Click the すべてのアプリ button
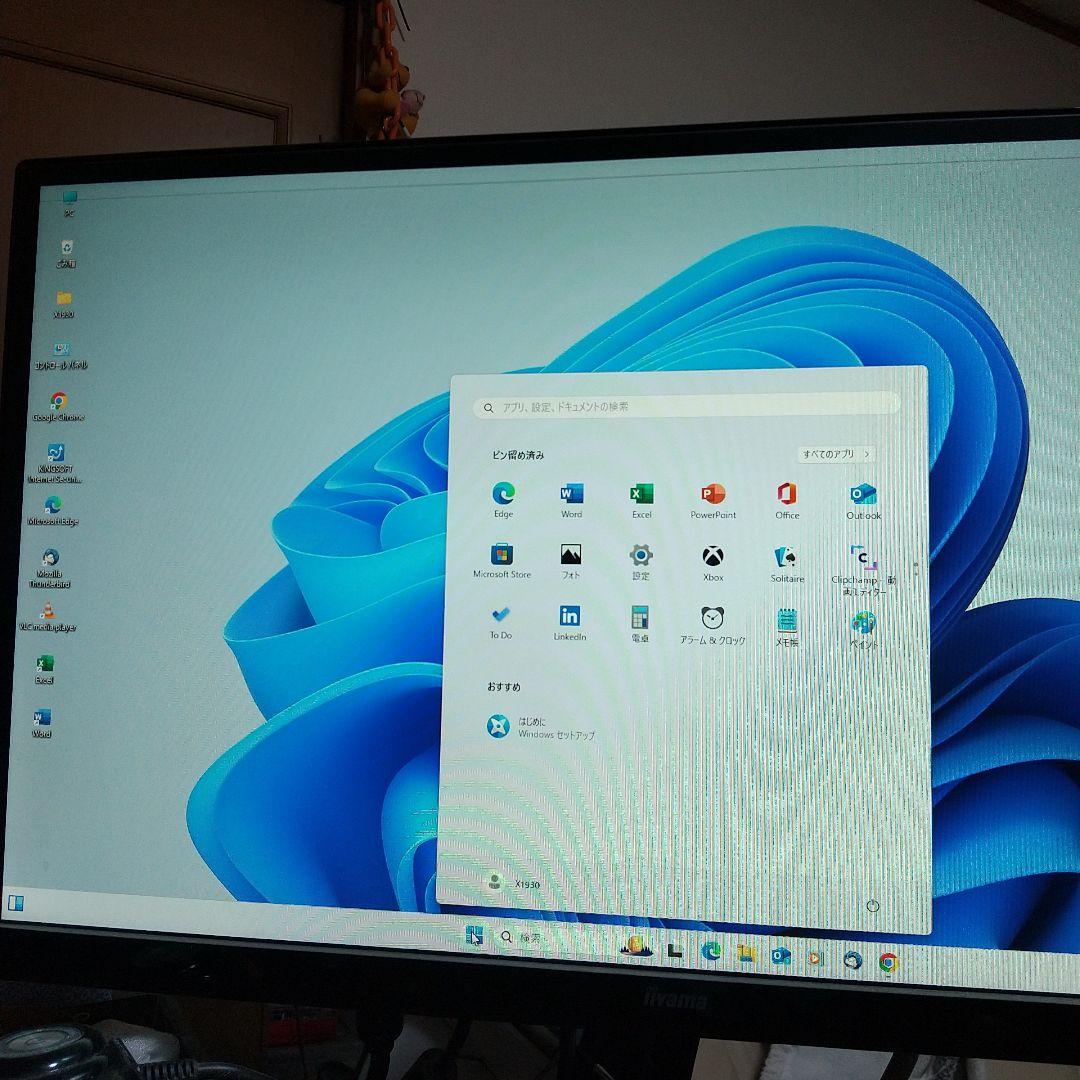Image resolution: width=1080 pixels, height=1080 pixels. [835, 454]
